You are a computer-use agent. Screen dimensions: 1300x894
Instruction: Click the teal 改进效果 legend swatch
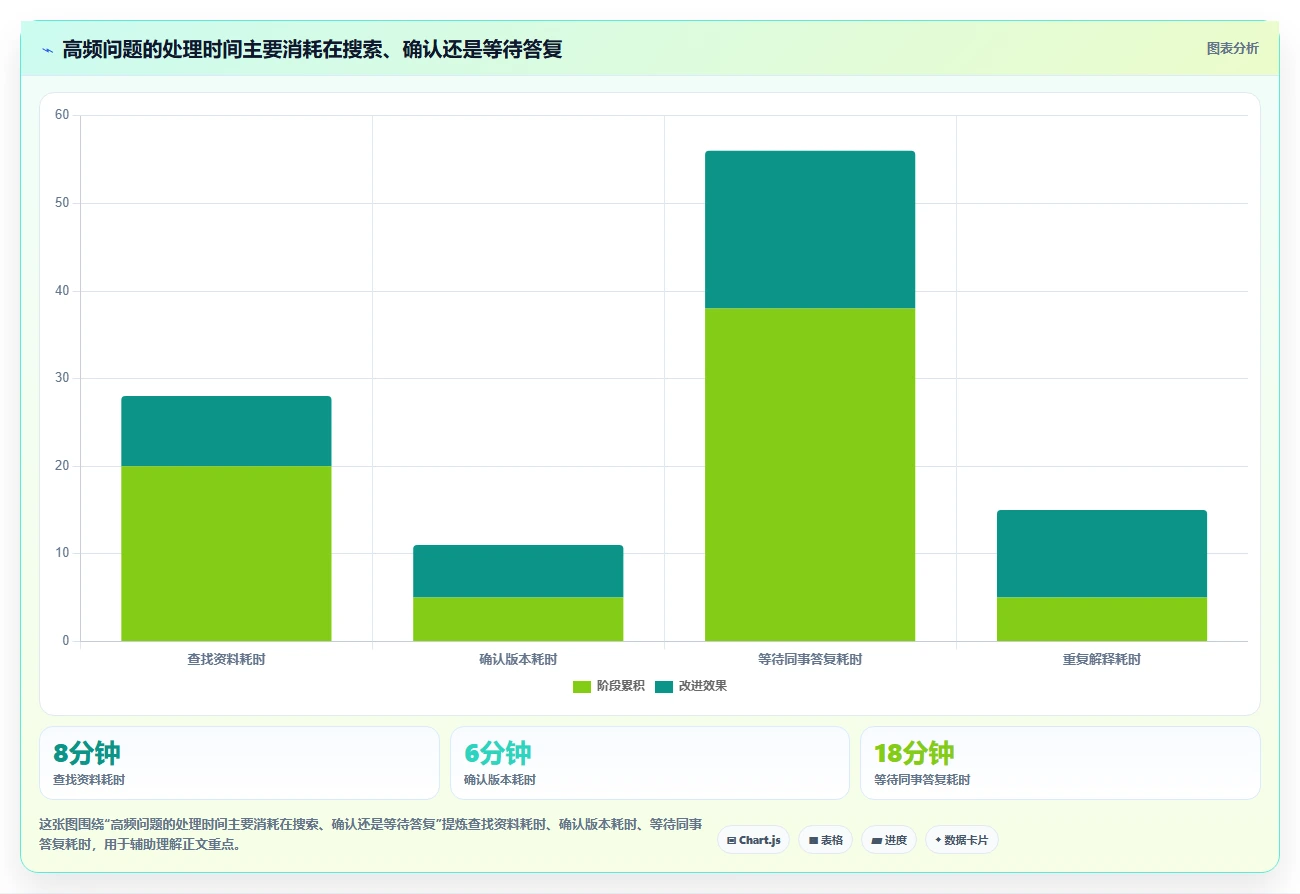pyautogui.click(x=664, y=686)
